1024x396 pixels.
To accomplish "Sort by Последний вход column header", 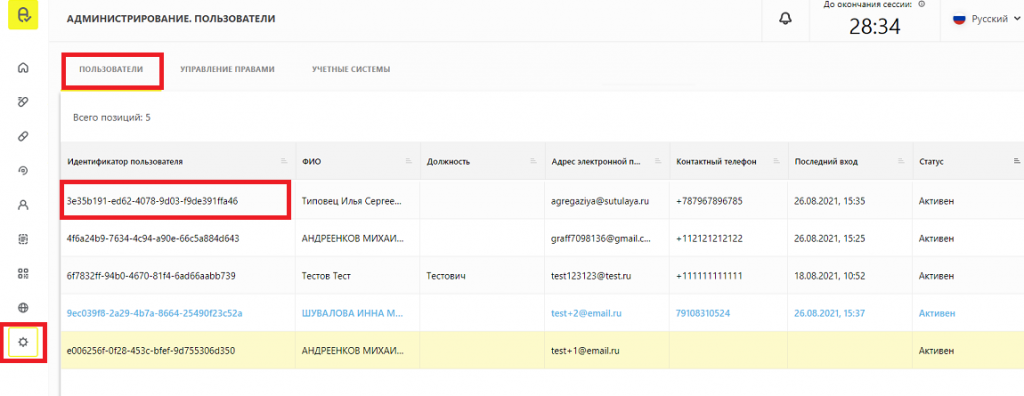I will pos(826,161).
